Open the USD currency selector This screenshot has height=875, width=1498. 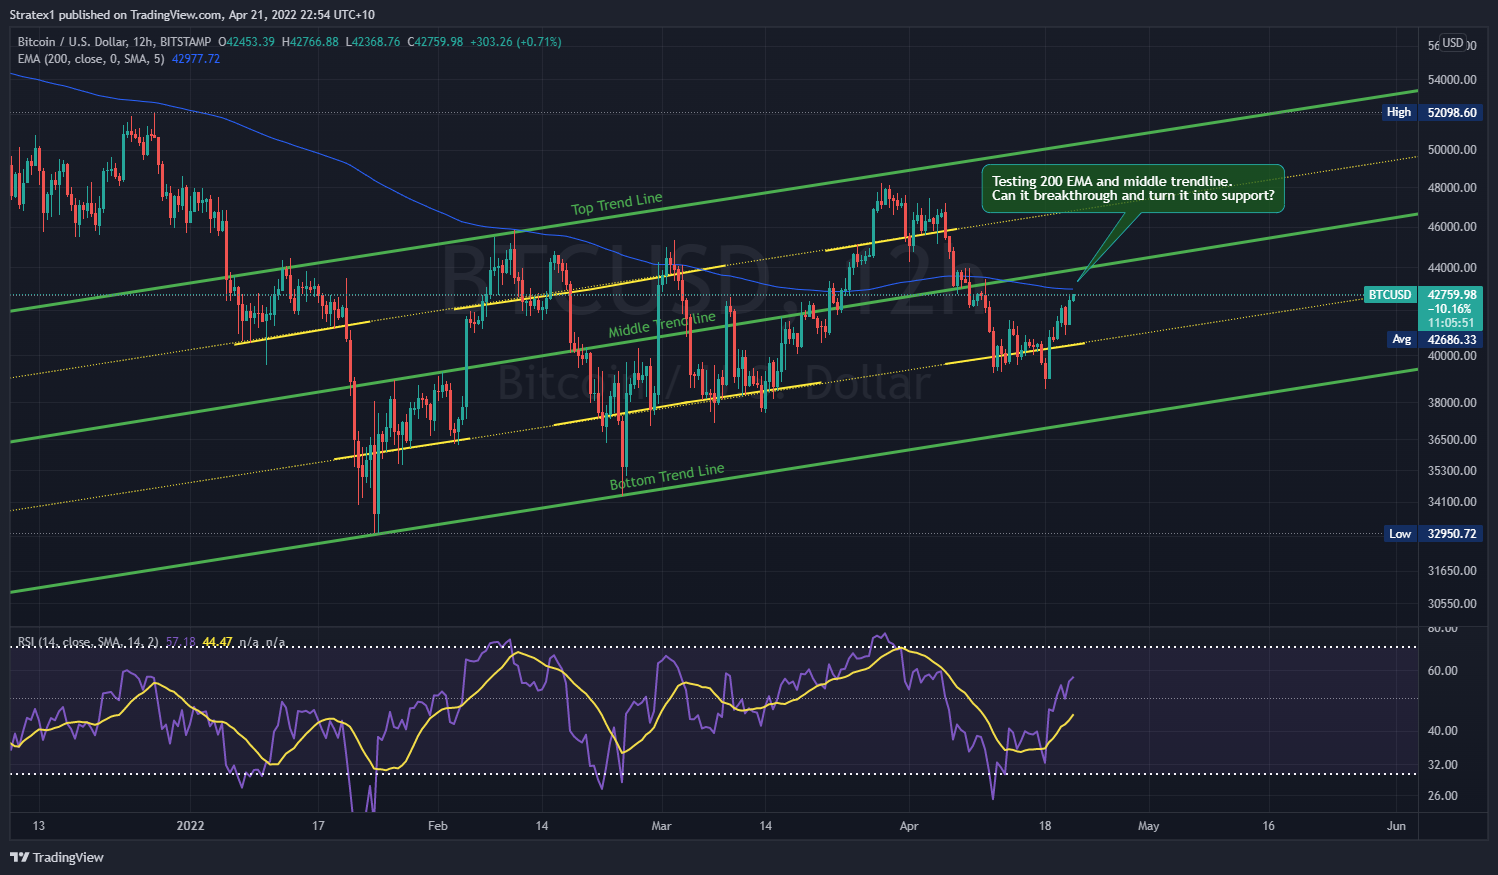pyautogui.click(x=1453, y=43)
